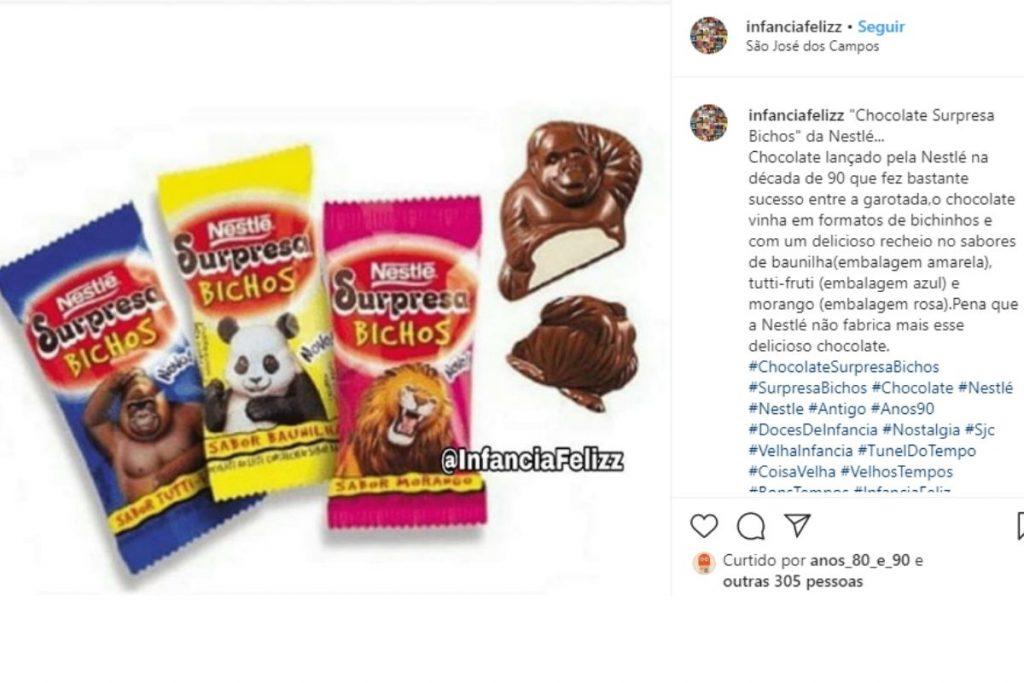Open comments with the speech bubble icon
The image size is (1024, 683).
tap(751, 526)
